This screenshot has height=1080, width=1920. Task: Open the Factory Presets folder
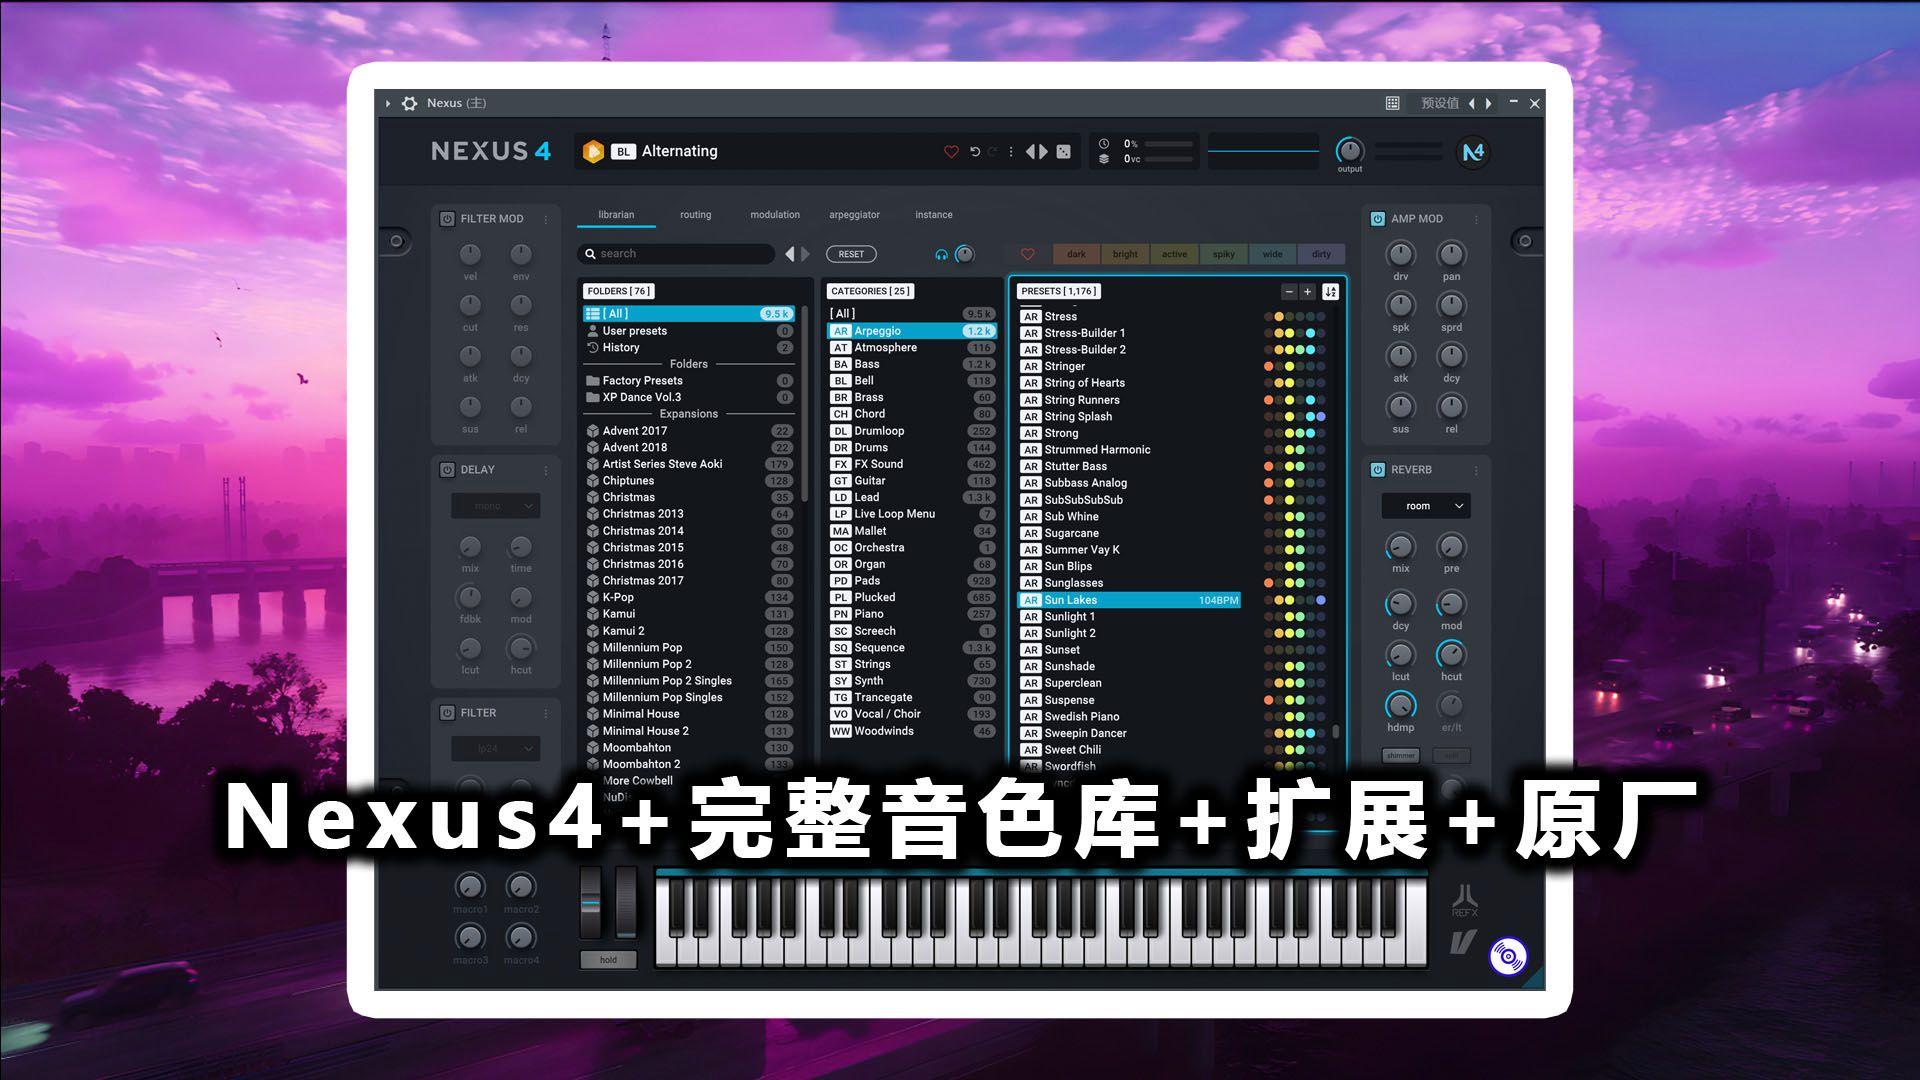point(689,381)
